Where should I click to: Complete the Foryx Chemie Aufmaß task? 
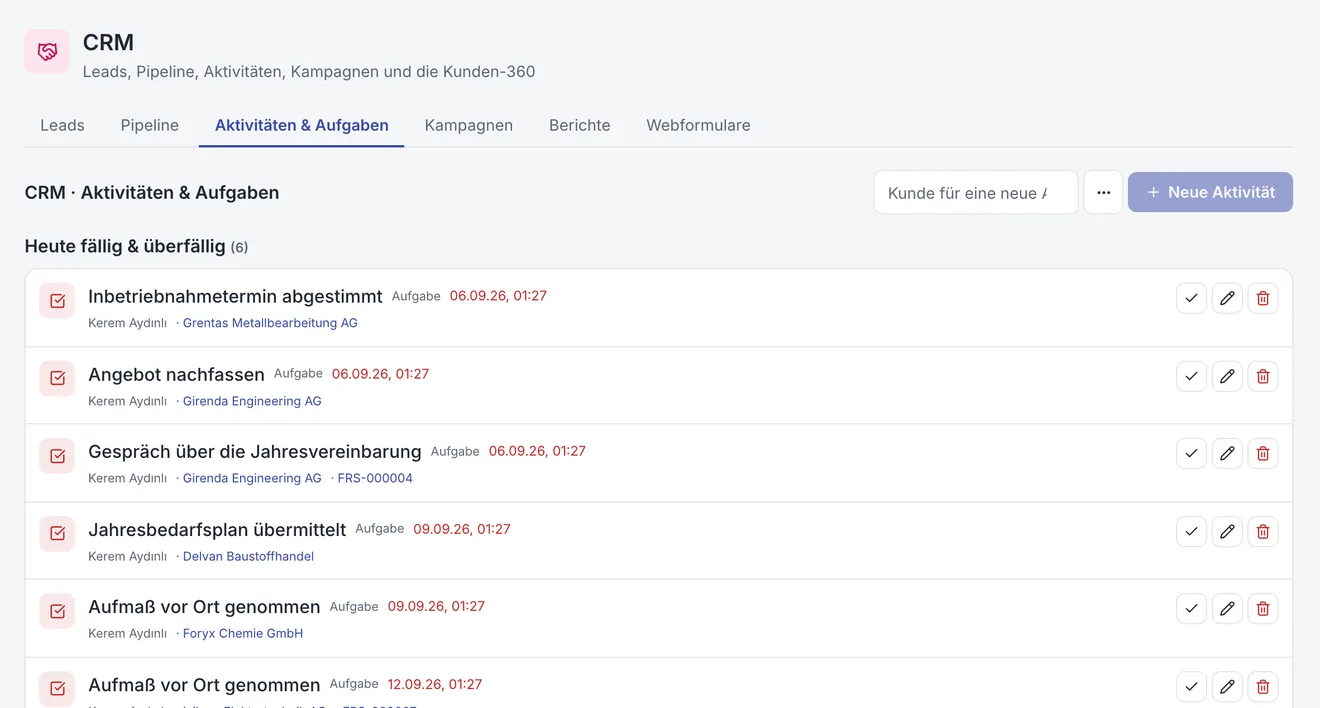click(1191, 608)
